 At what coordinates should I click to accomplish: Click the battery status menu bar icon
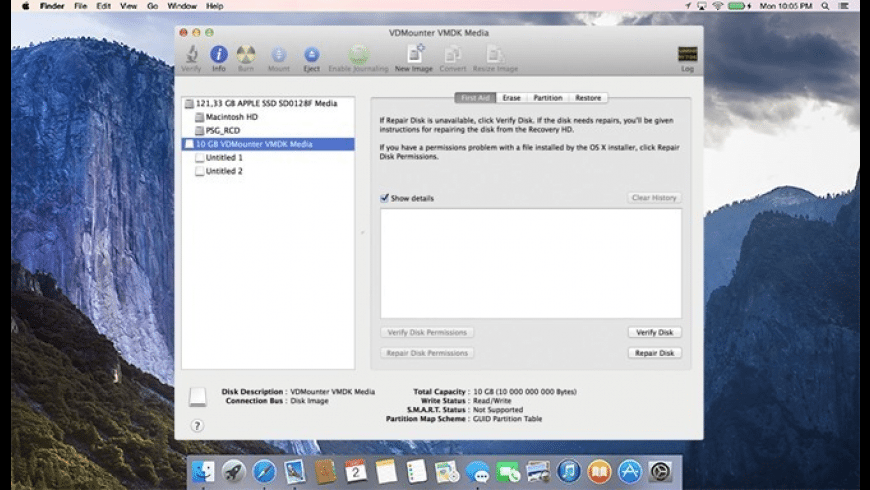click(x=740, y=6)
